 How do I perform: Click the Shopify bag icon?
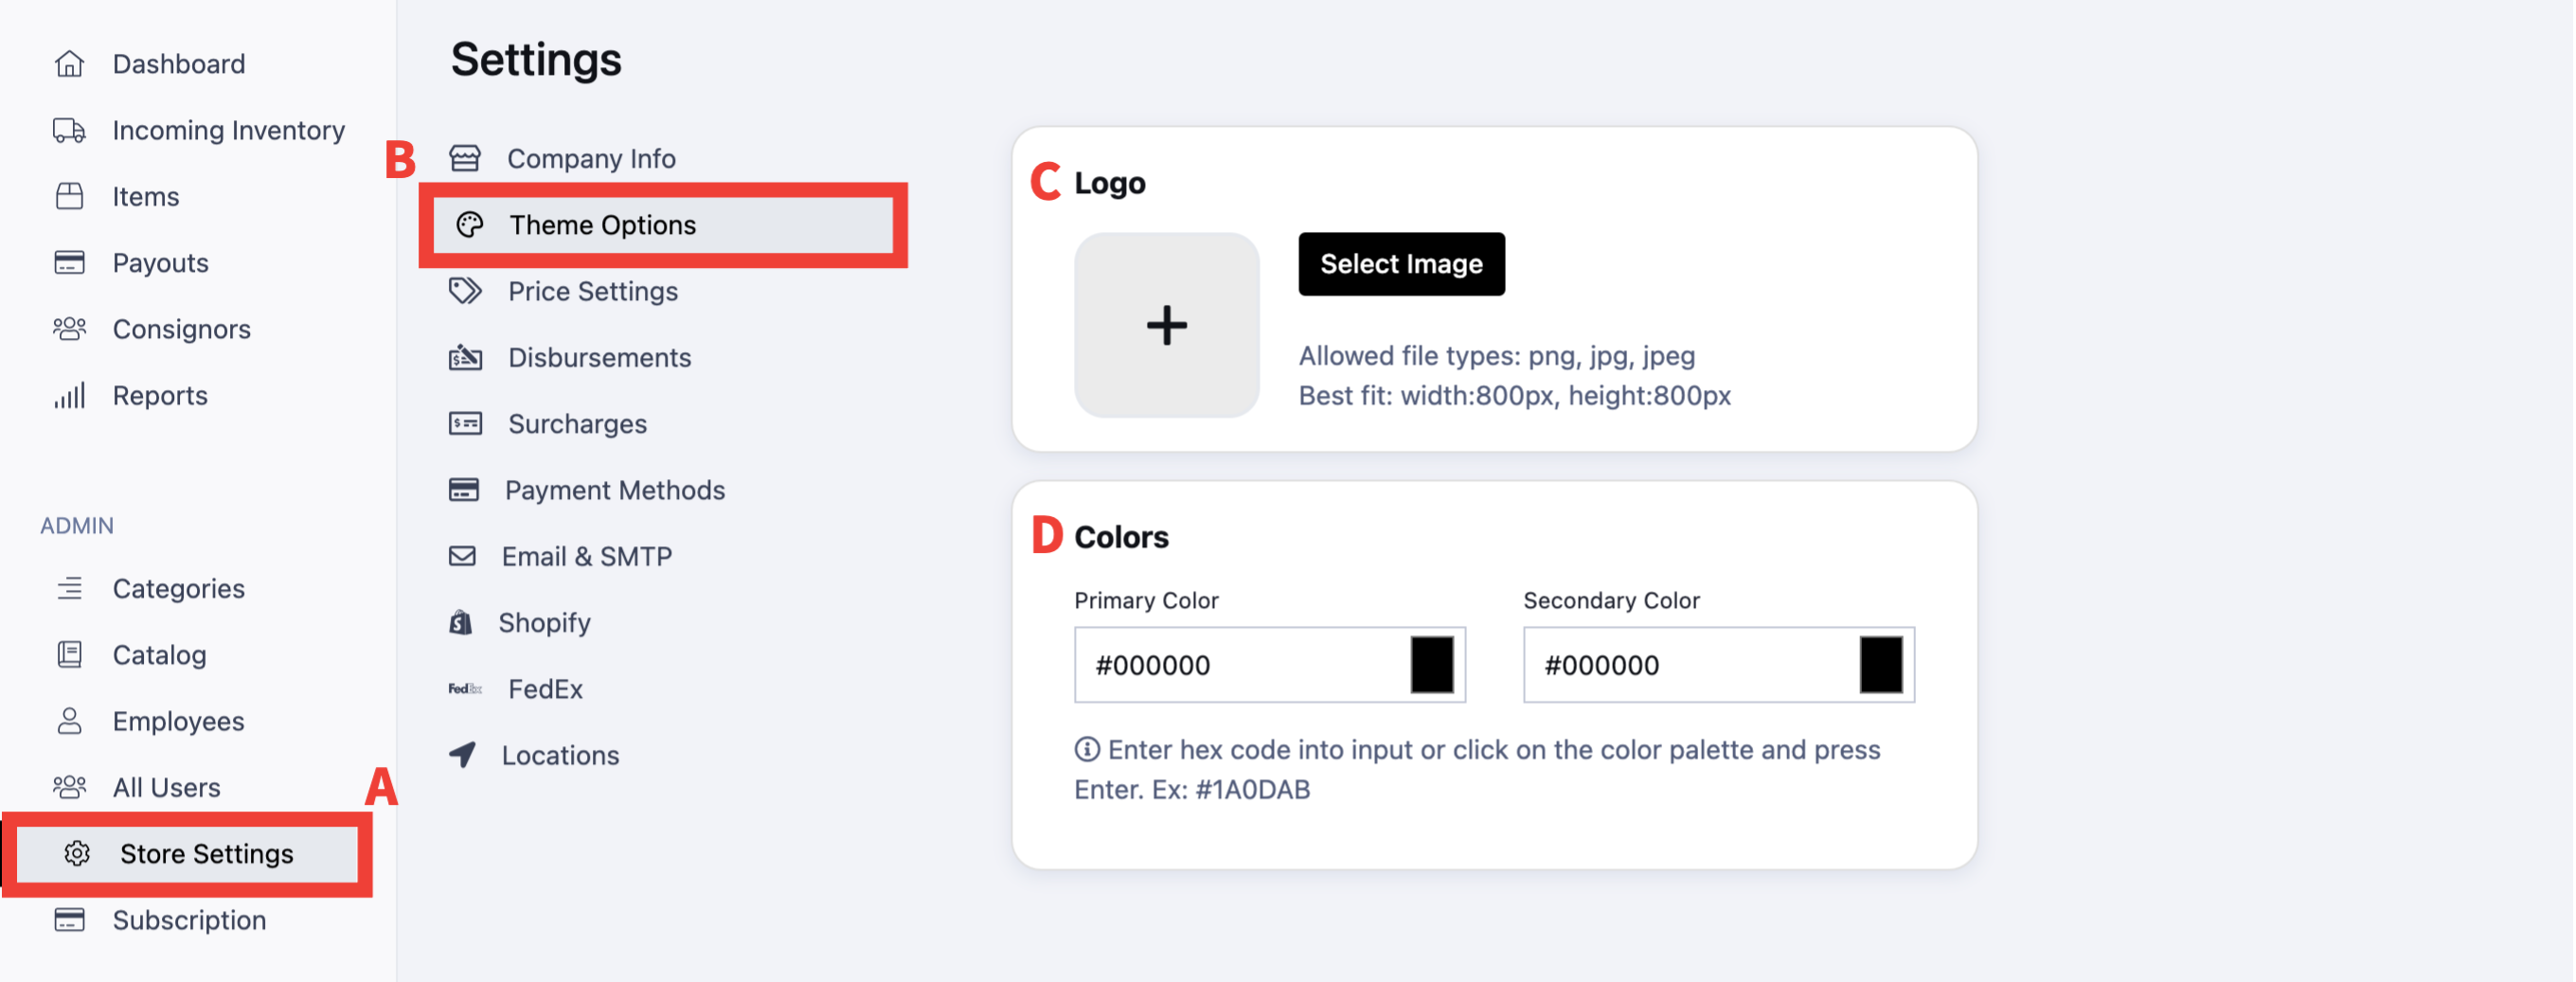461,623
